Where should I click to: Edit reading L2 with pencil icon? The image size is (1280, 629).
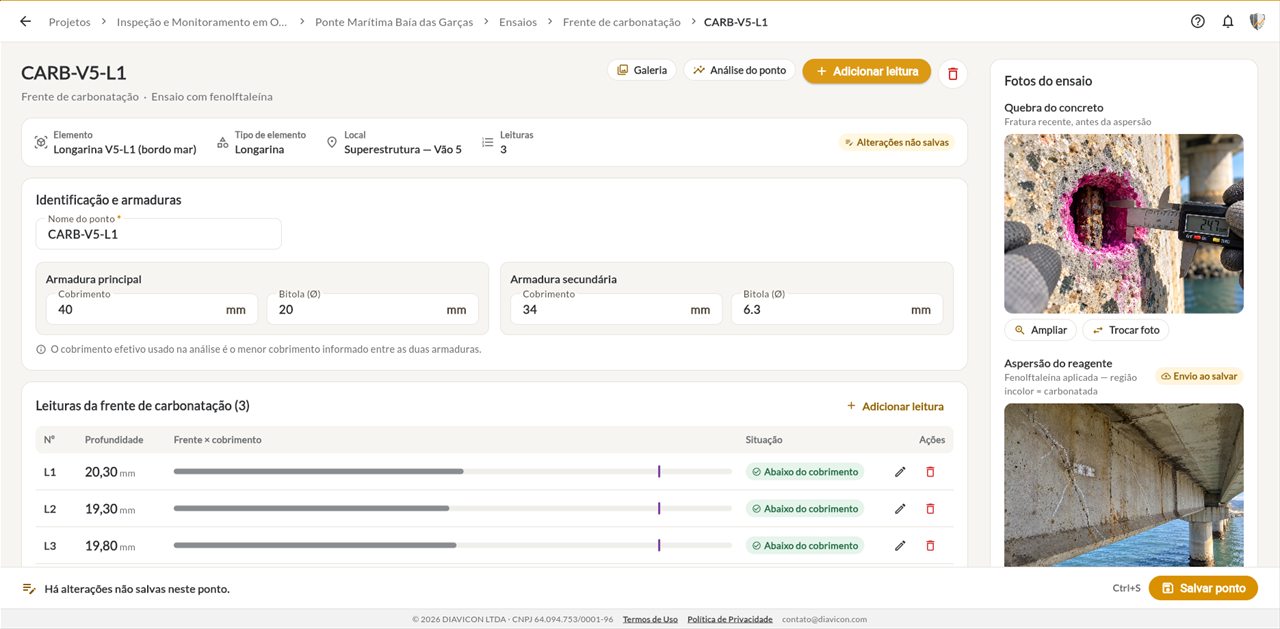coord(900,509)
